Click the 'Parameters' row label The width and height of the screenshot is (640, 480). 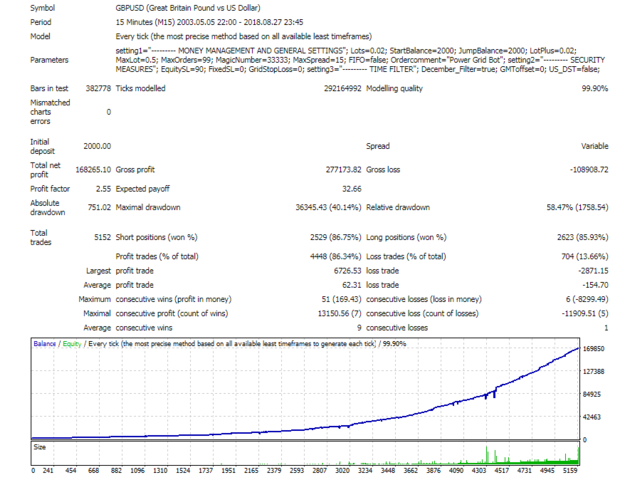49,60
